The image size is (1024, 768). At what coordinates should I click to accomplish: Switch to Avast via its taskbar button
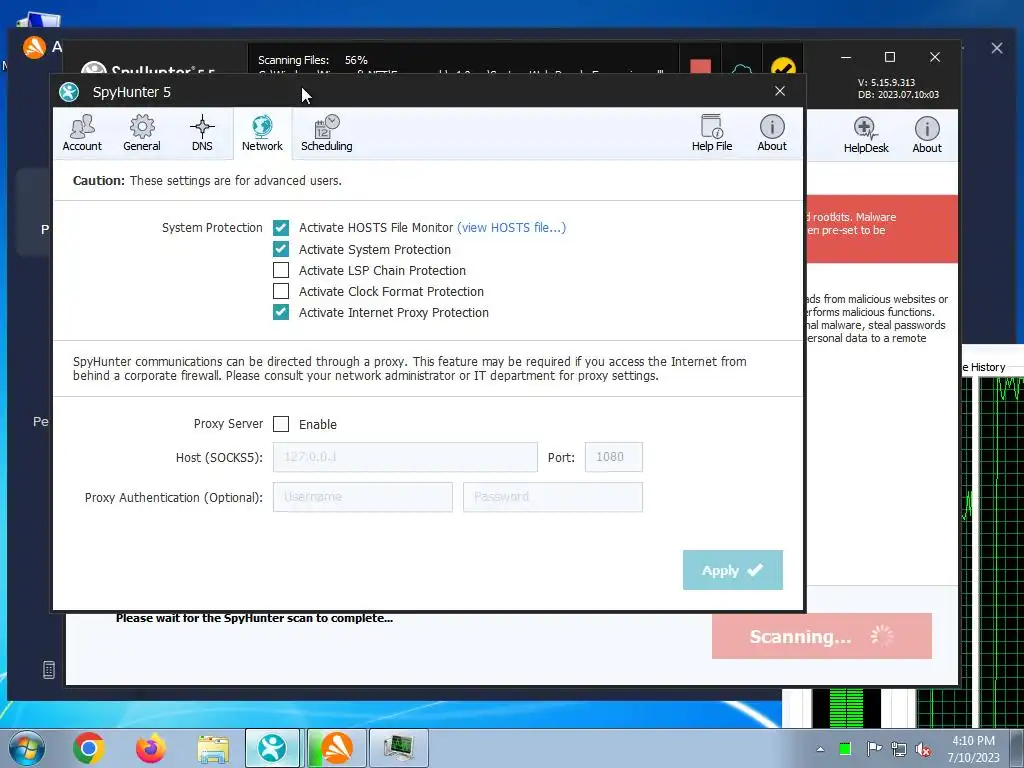[336, 748]
